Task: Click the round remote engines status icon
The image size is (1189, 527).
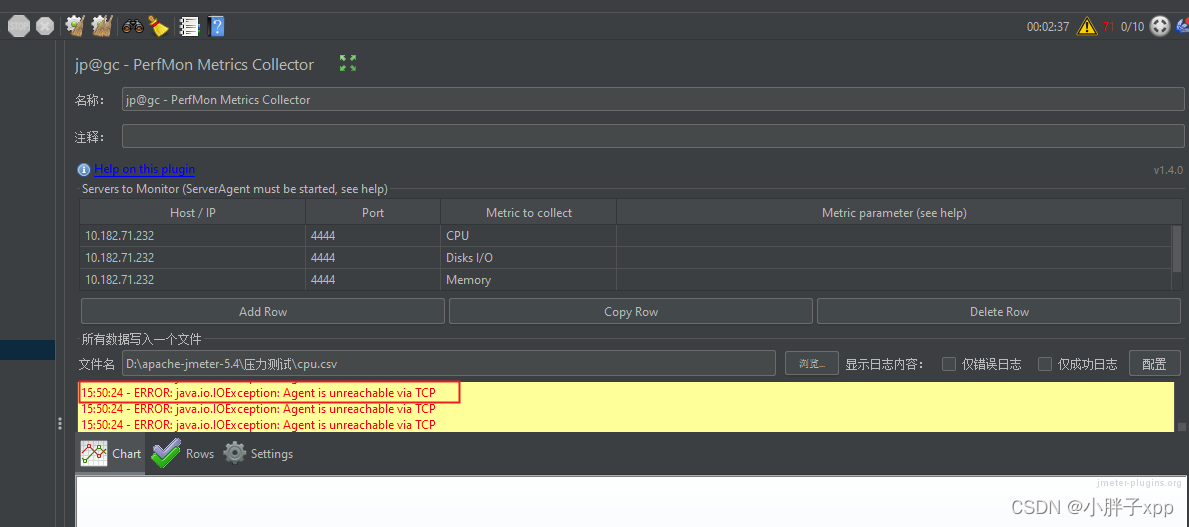Action: (1159, 27)
